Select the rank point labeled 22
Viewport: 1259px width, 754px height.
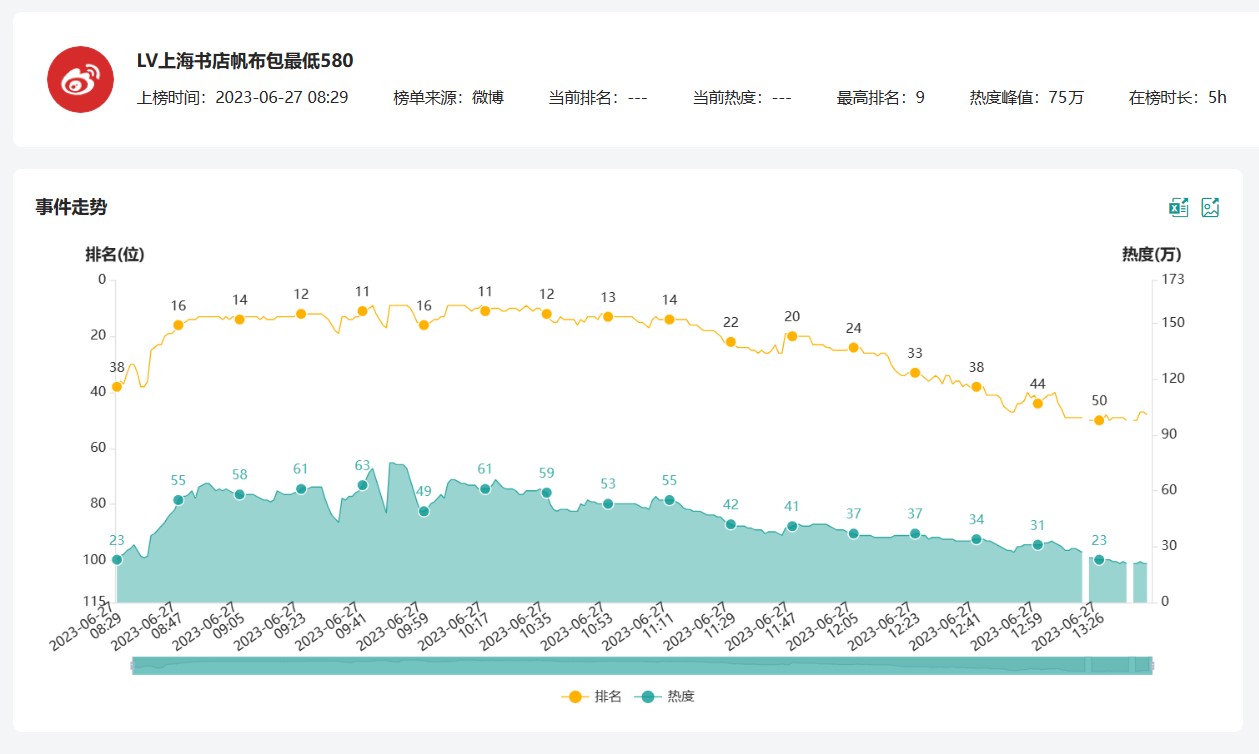pyautogui.click(x=731, y=342)
